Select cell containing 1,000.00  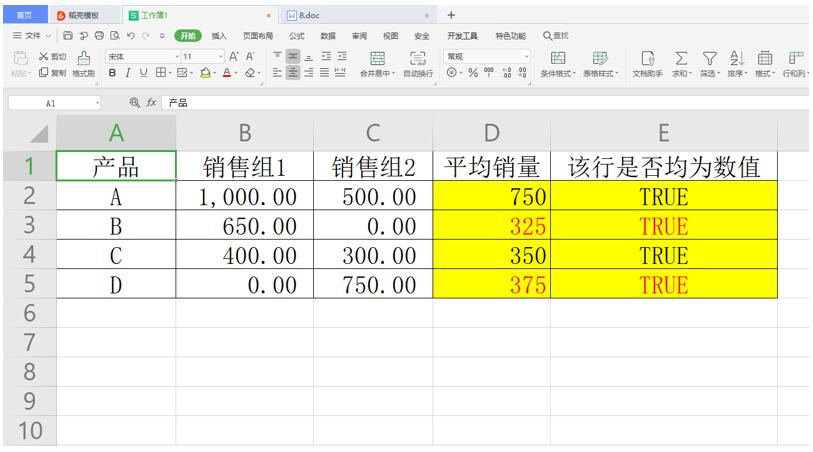click(245, 196)
